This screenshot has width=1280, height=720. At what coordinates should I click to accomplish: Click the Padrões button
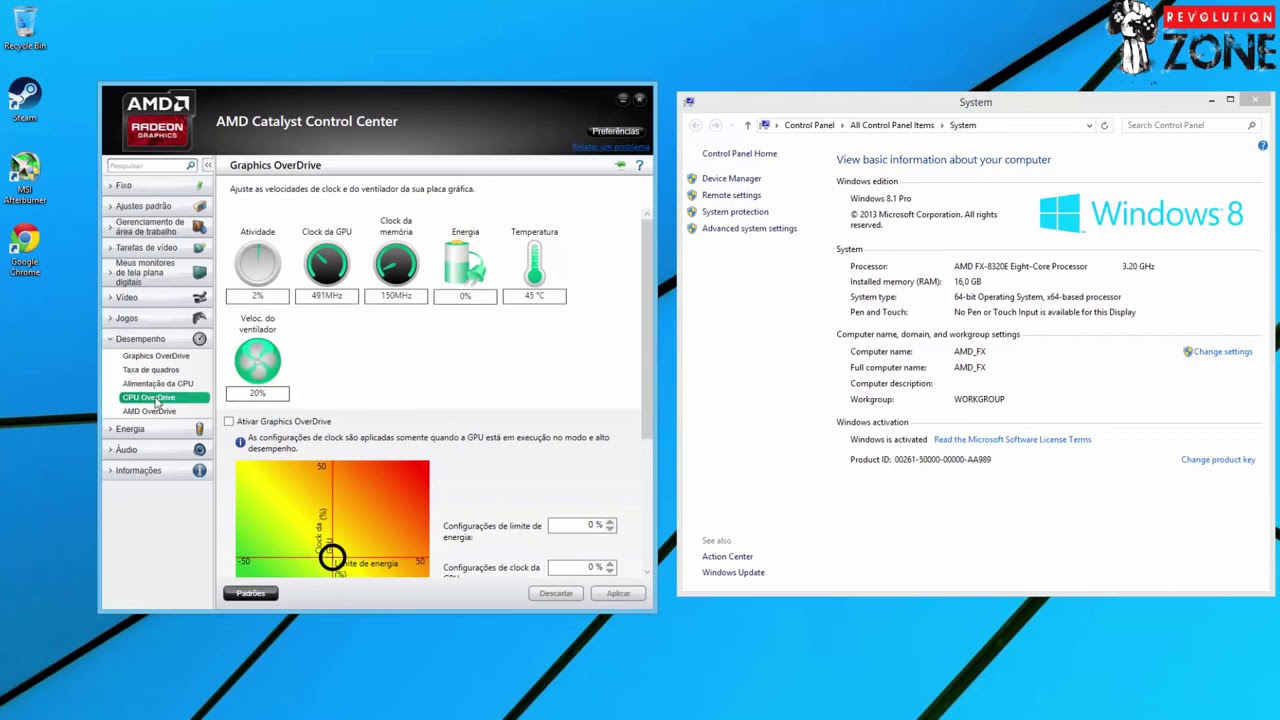coord(250,593)
